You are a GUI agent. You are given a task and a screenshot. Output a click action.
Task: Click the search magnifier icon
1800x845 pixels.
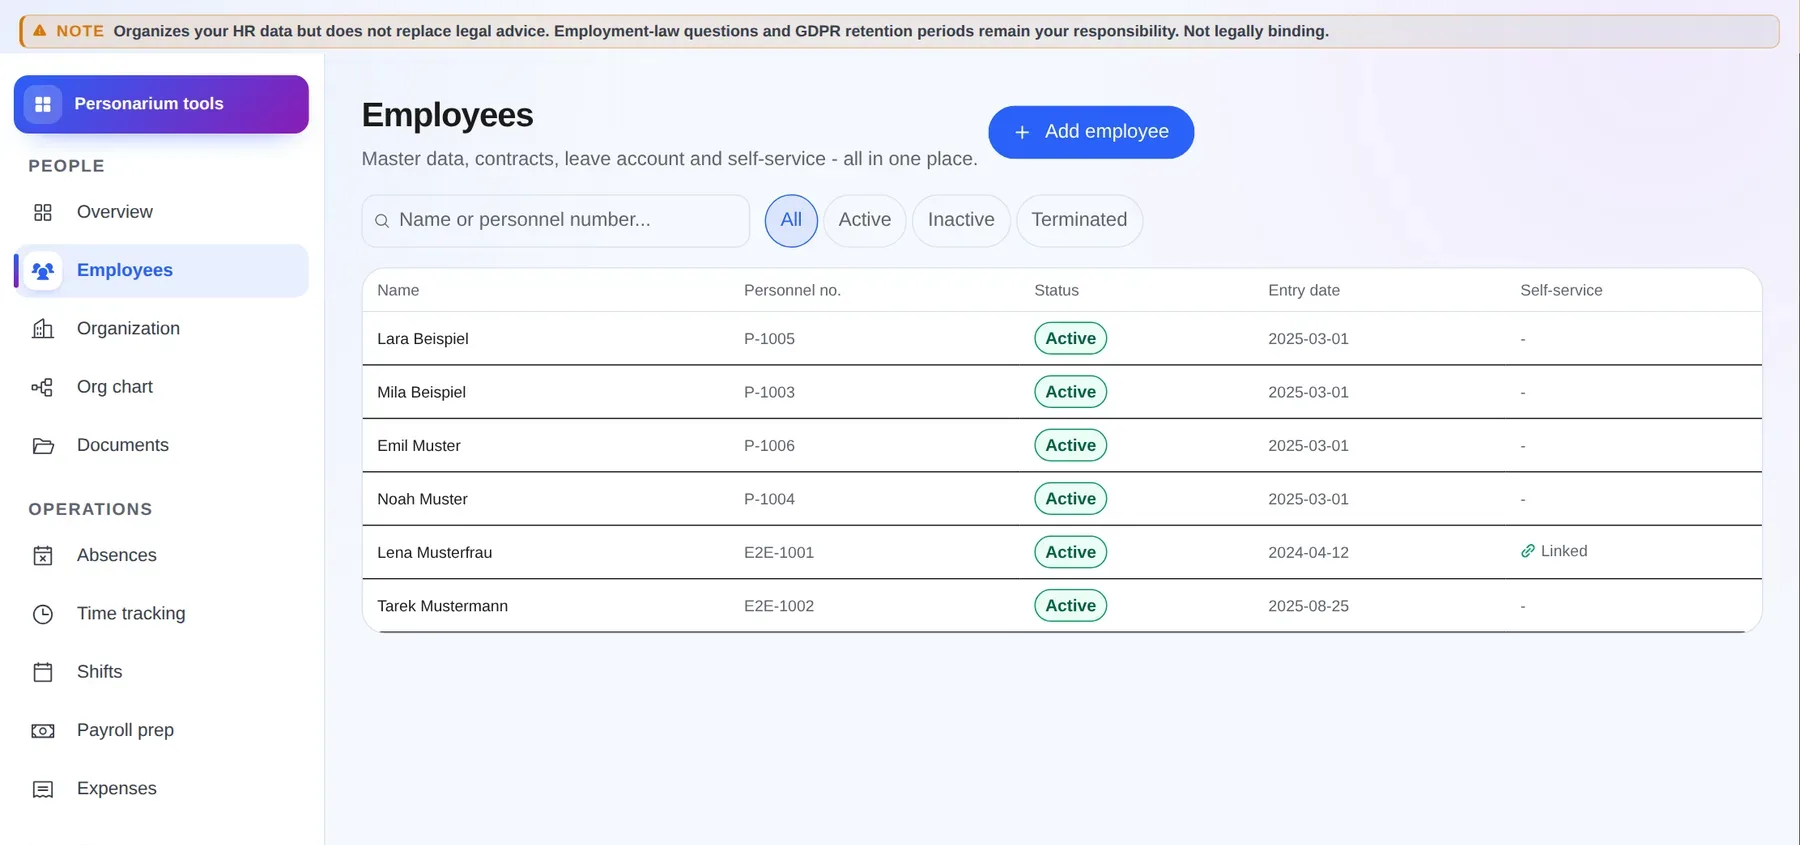tap(382, 221)
